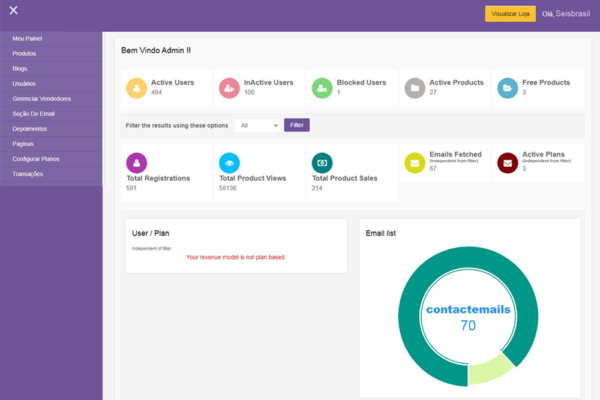
Task: Click the light green donut chart segment
Action: 489,369
